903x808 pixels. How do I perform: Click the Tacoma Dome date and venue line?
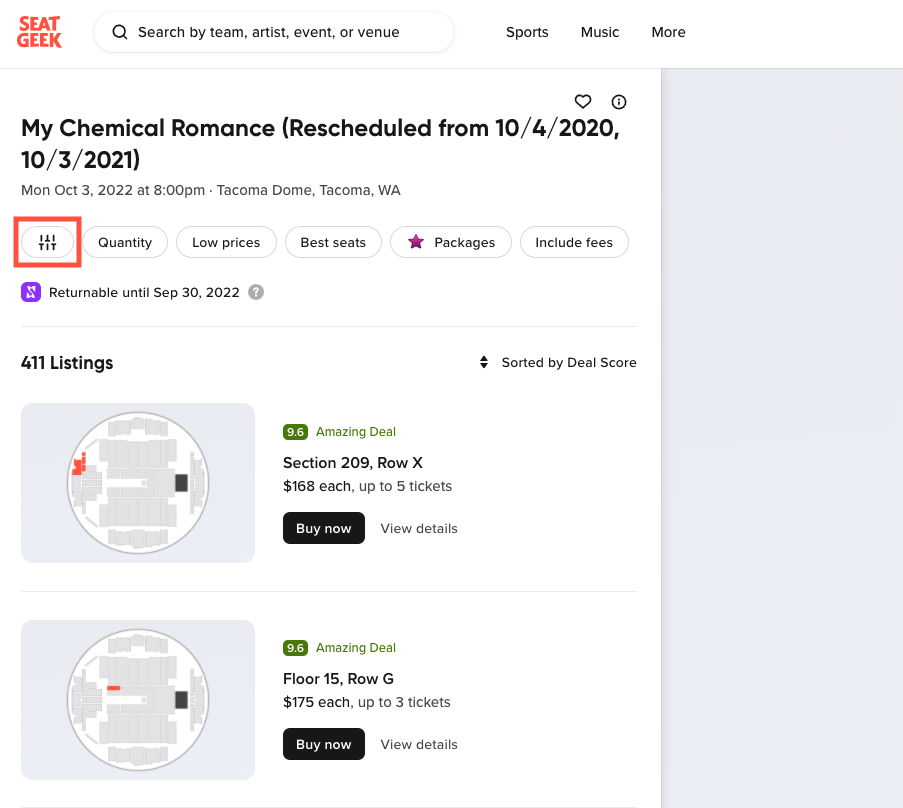click(x=211, y=190)
